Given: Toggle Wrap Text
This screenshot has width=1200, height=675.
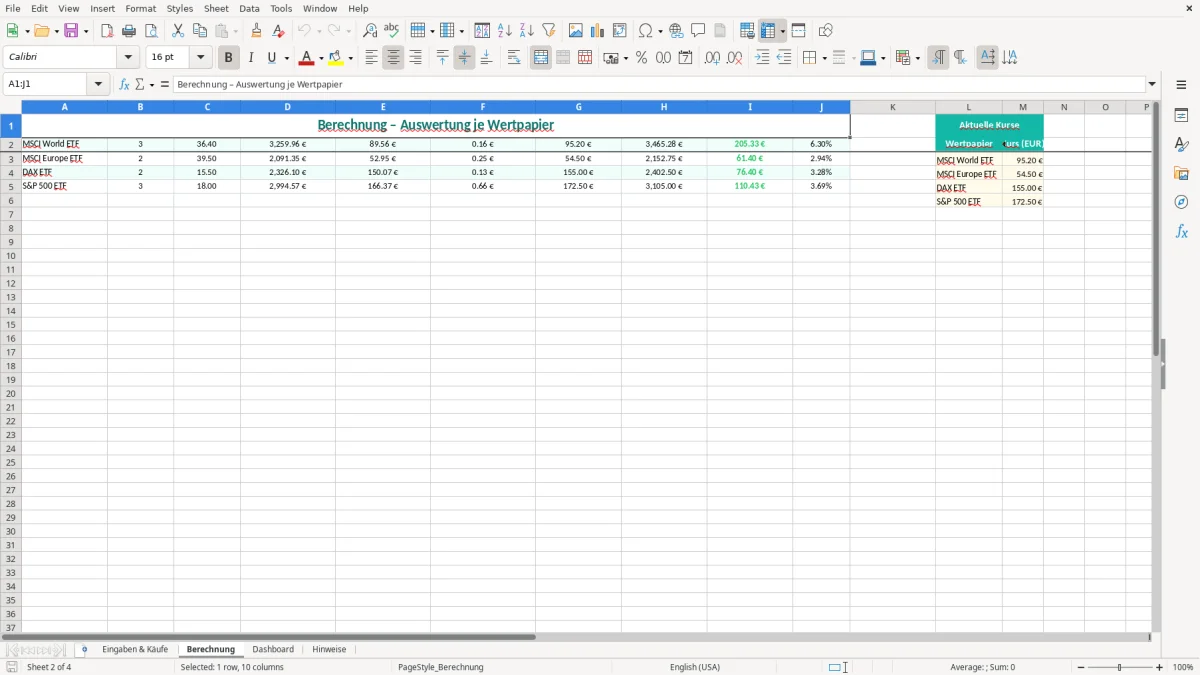Looking at the screenshot, I should [514, 58].
